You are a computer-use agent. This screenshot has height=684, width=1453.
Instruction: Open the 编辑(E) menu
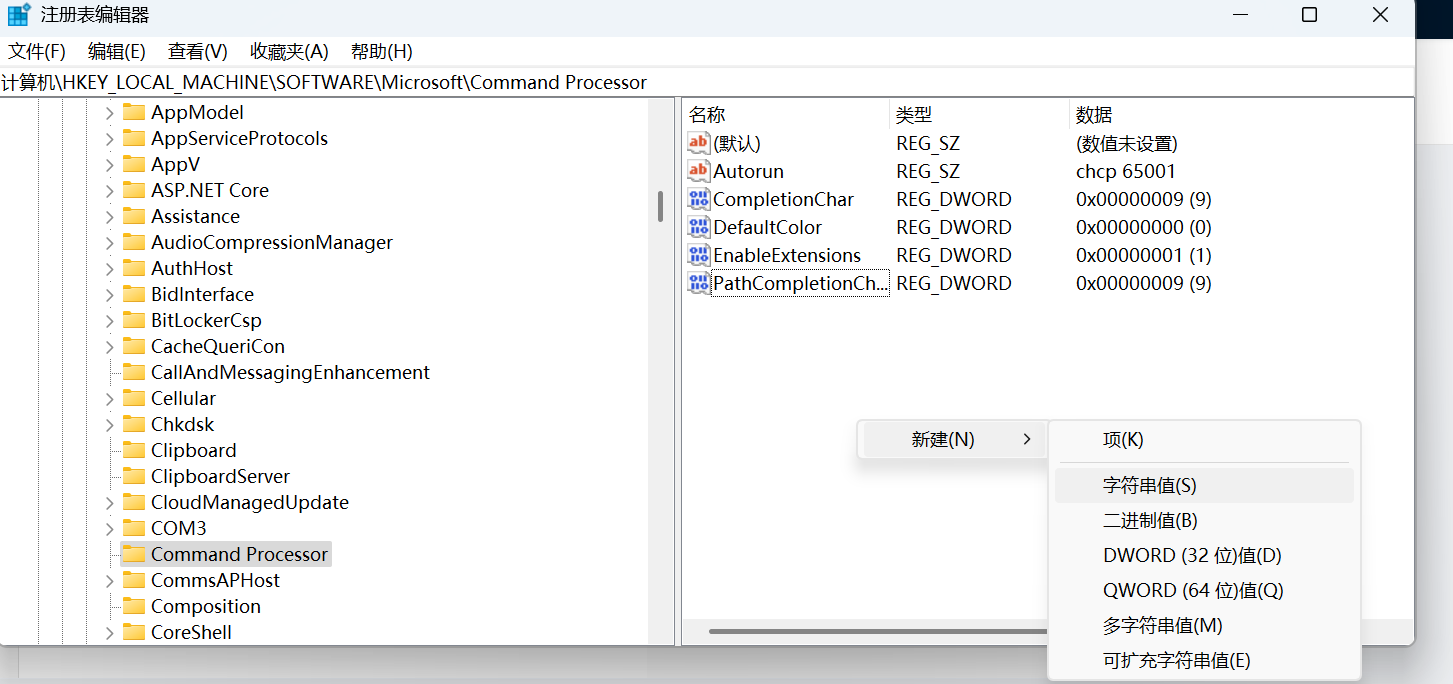click(117, 51)
